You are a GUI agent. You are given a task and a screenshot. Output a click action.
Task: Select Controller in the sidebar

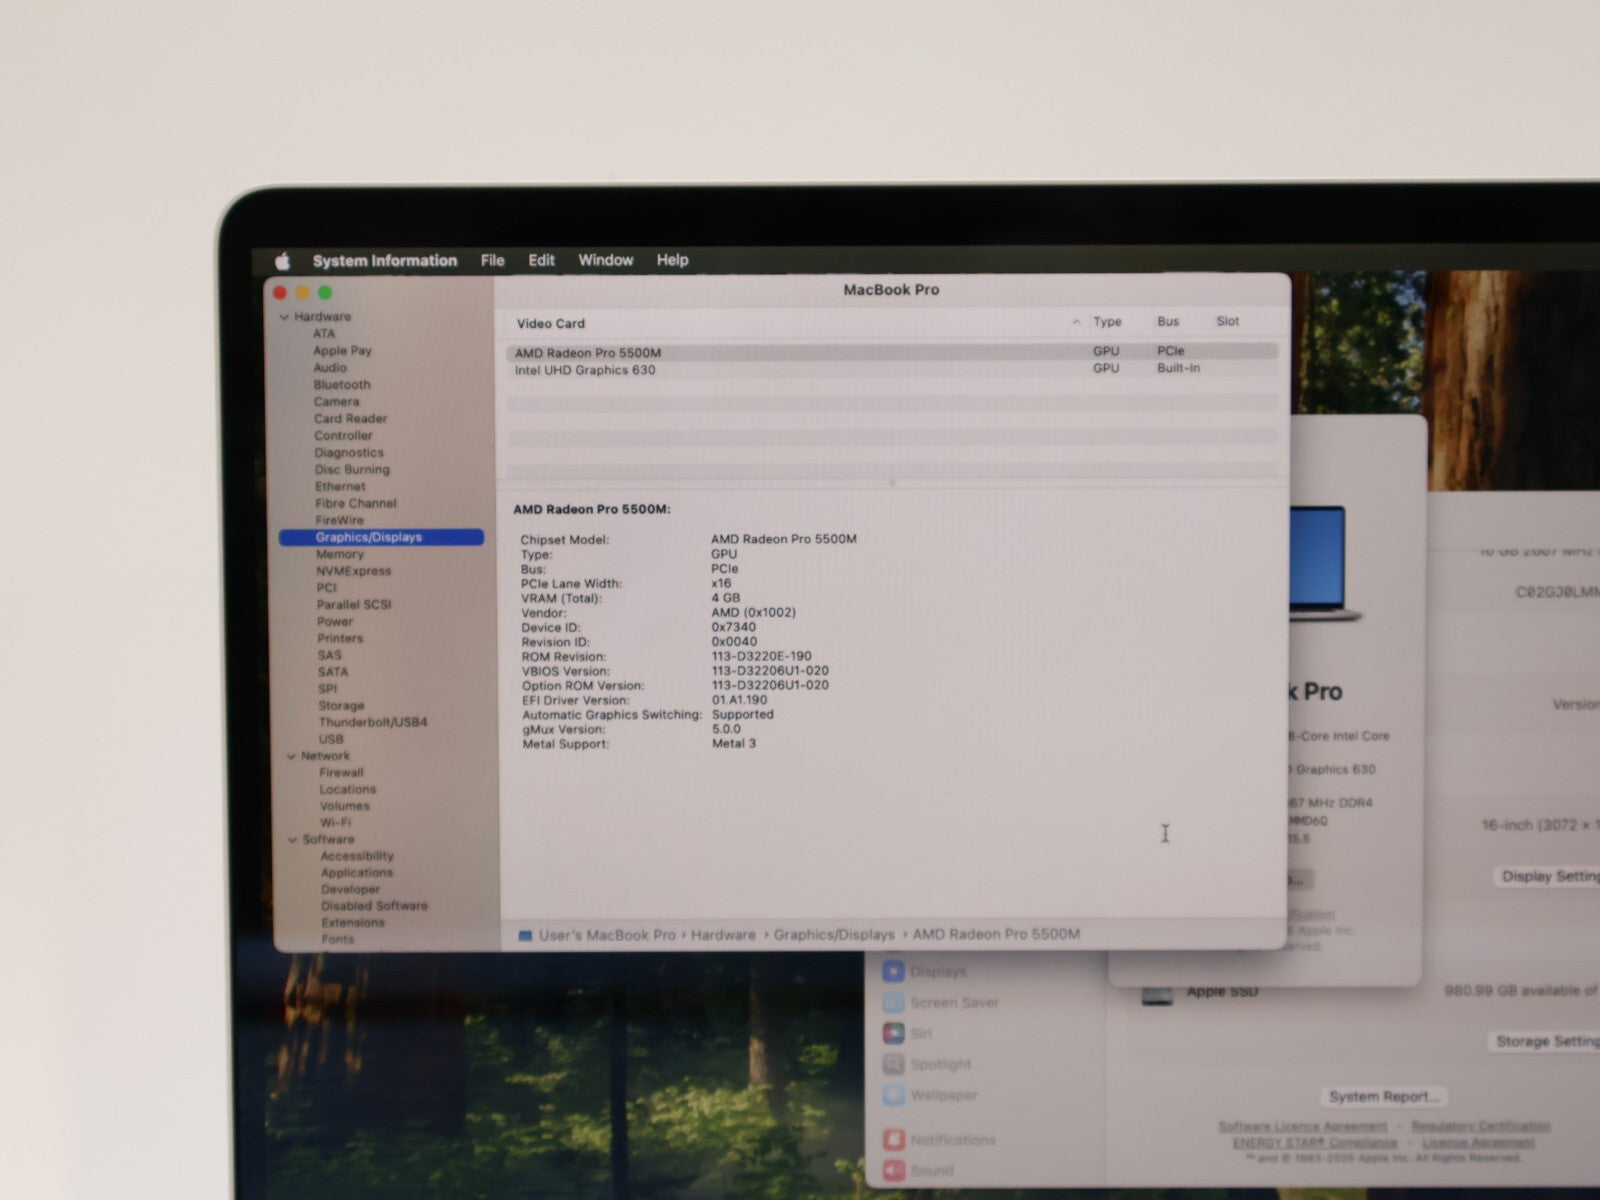343,436
